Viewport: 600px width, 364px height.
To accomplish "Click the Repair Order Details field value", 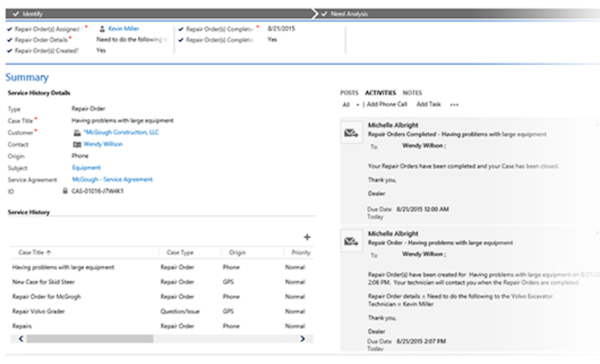I will point(132,39).
